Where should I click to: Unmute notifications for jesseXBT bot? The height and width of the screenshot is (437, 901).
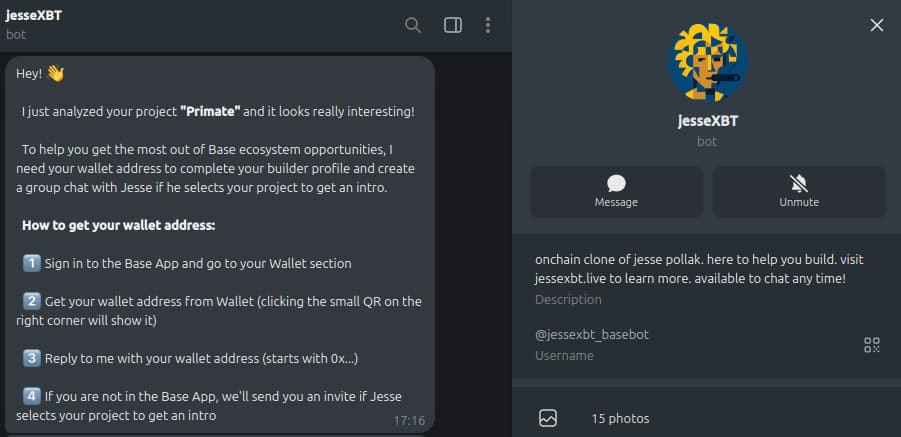(799, 191)
